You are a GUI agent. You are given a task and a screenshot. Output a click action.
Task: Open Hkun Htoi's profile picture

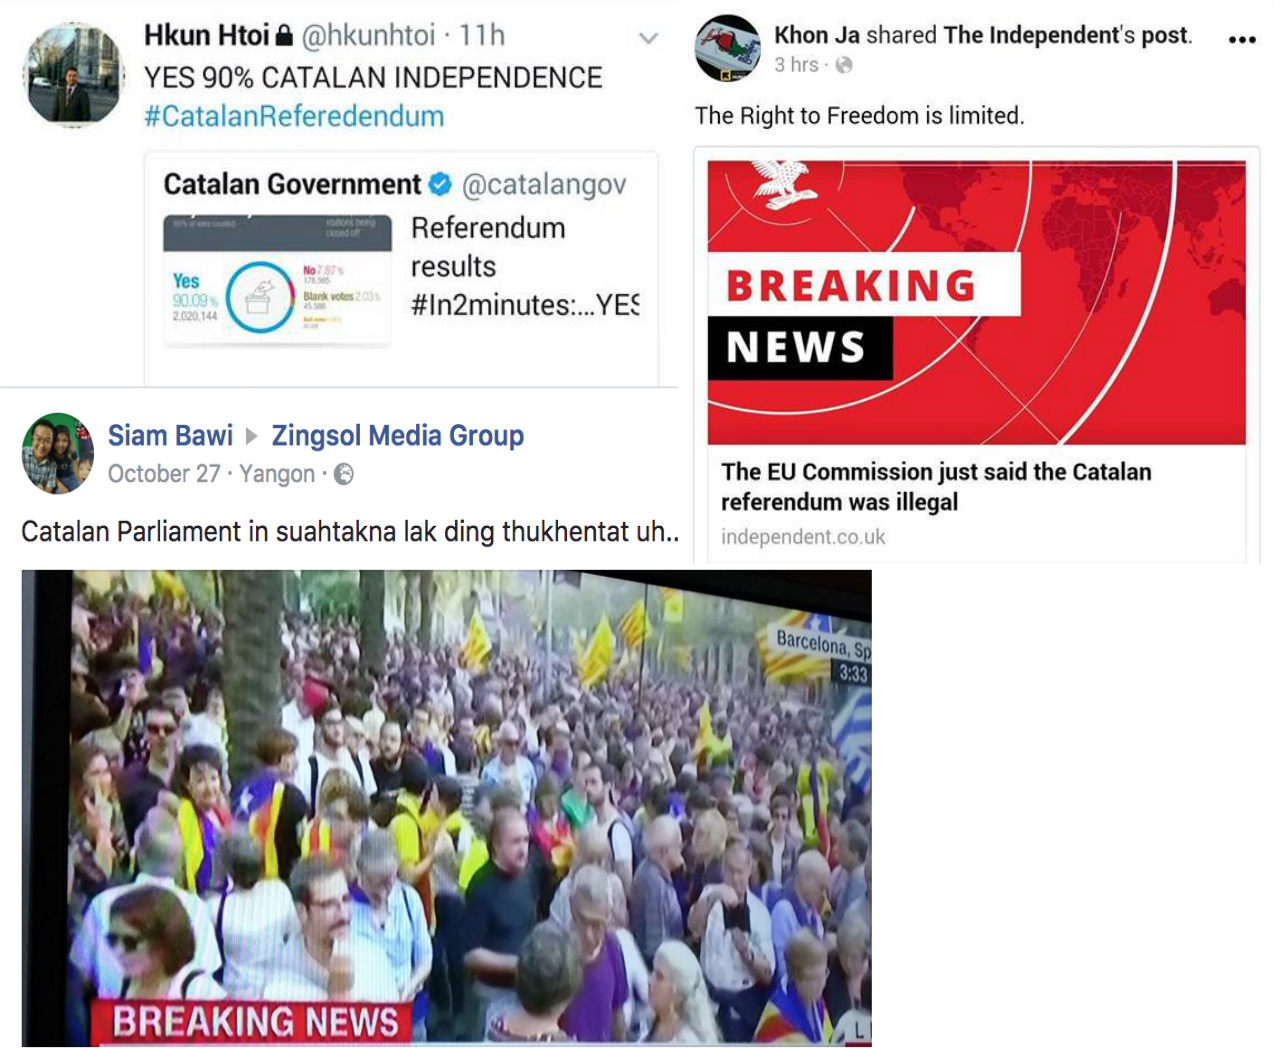tap(72, 74)
